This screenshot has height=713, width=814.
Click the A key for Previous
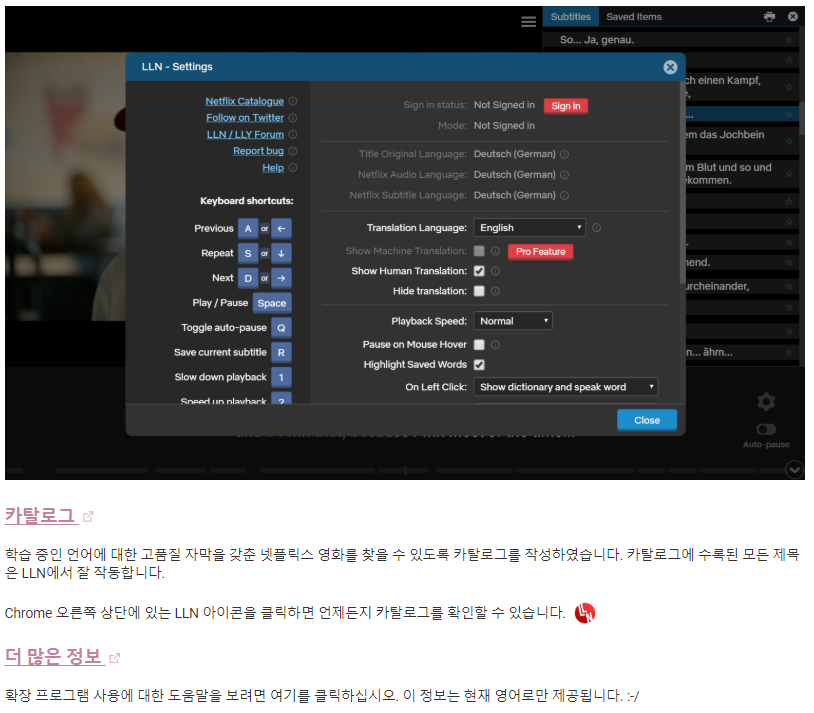click(248, 228)
